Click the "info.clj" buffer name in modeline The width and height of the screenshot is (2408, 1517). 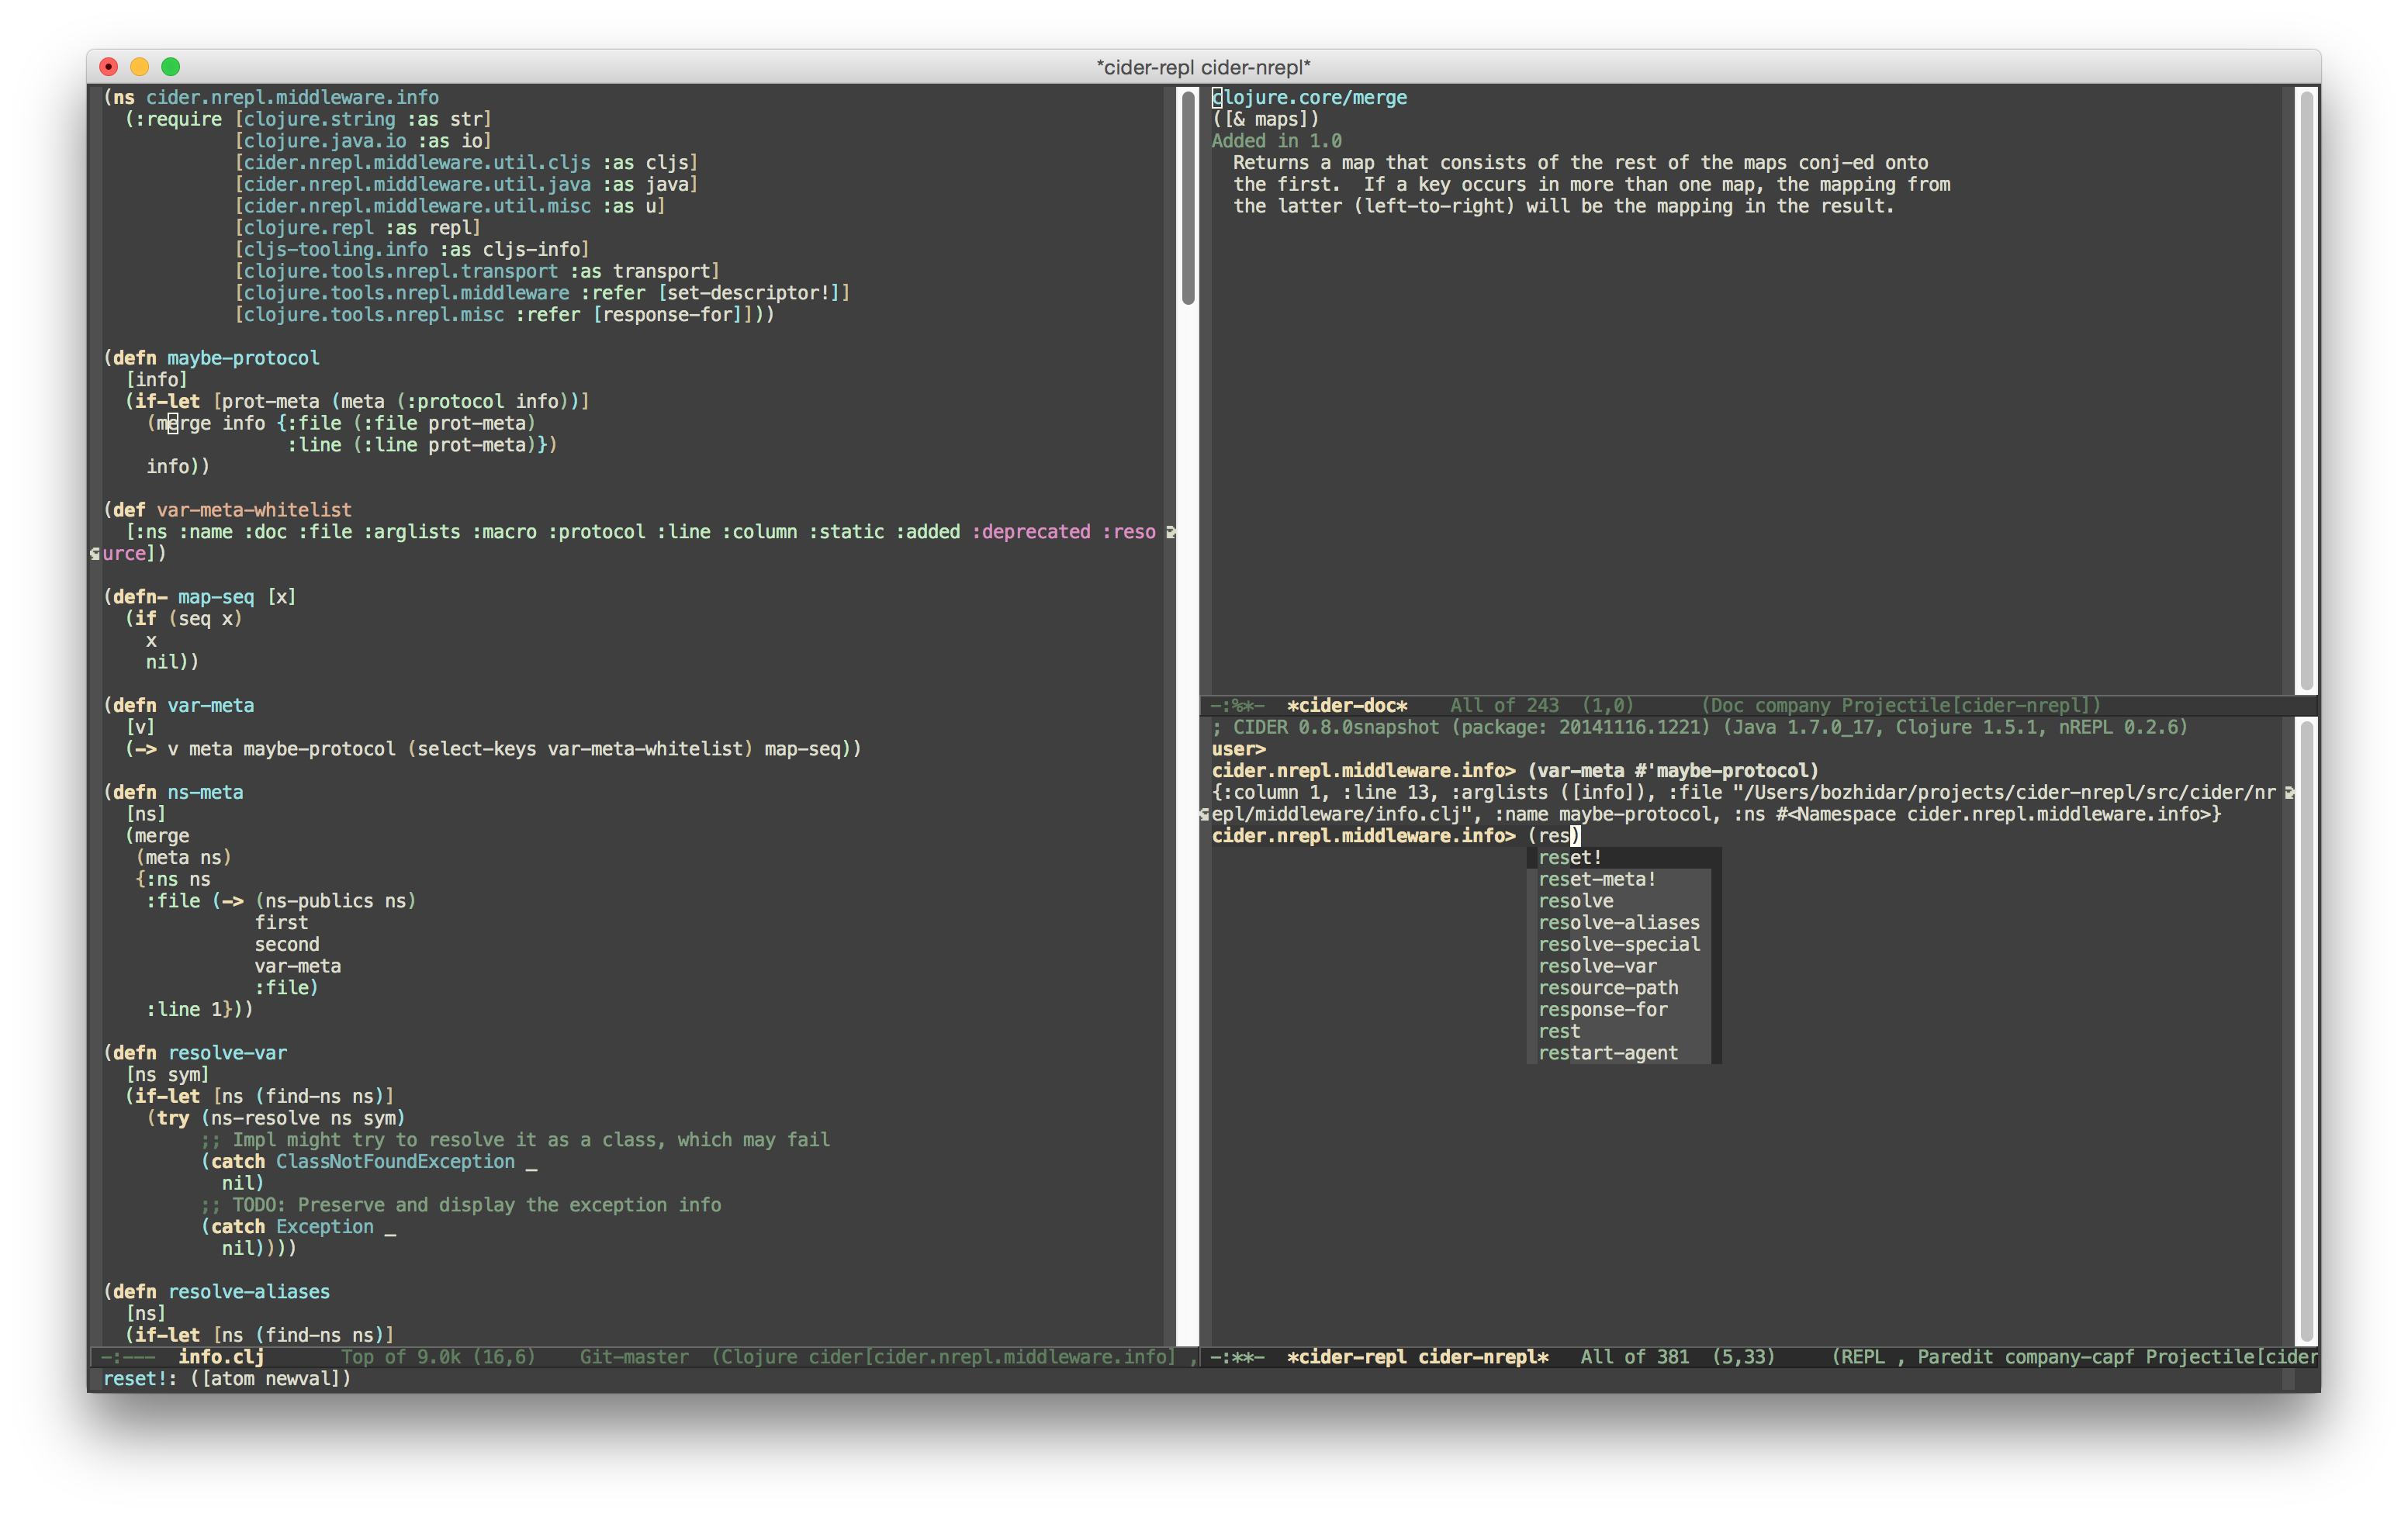click(x=220, y=1357)
